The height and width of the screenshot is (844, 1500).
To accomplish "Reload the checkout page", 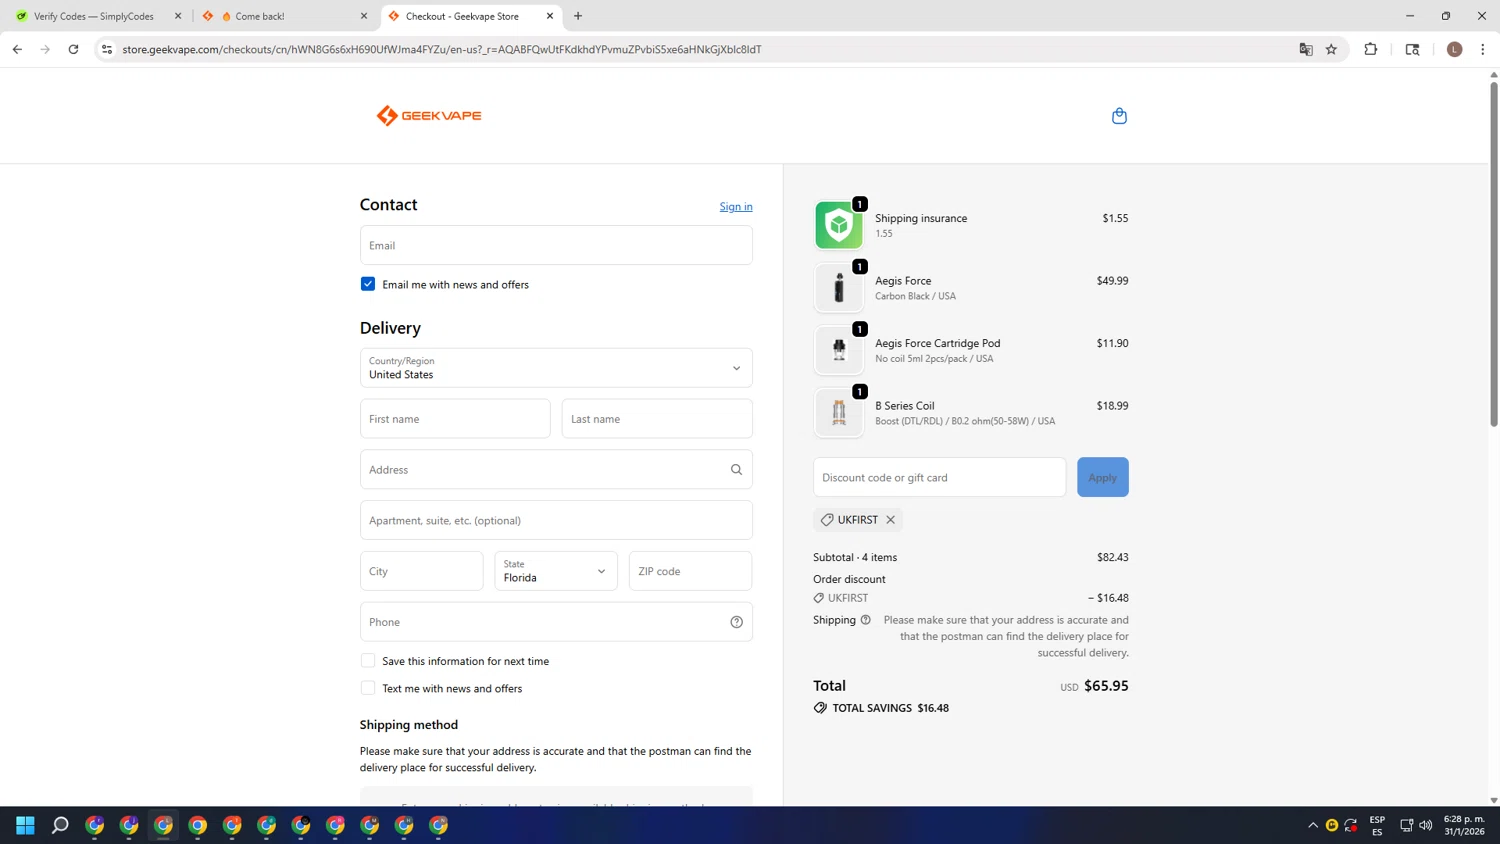I will pos(73,49).
